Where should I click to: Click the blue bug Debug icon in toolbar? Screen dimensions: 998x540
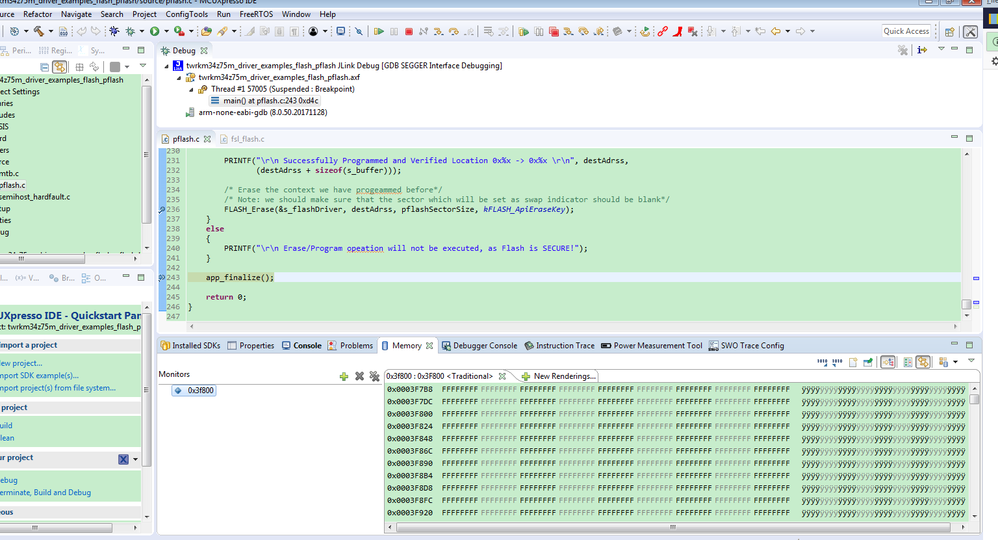pos(115,31)
